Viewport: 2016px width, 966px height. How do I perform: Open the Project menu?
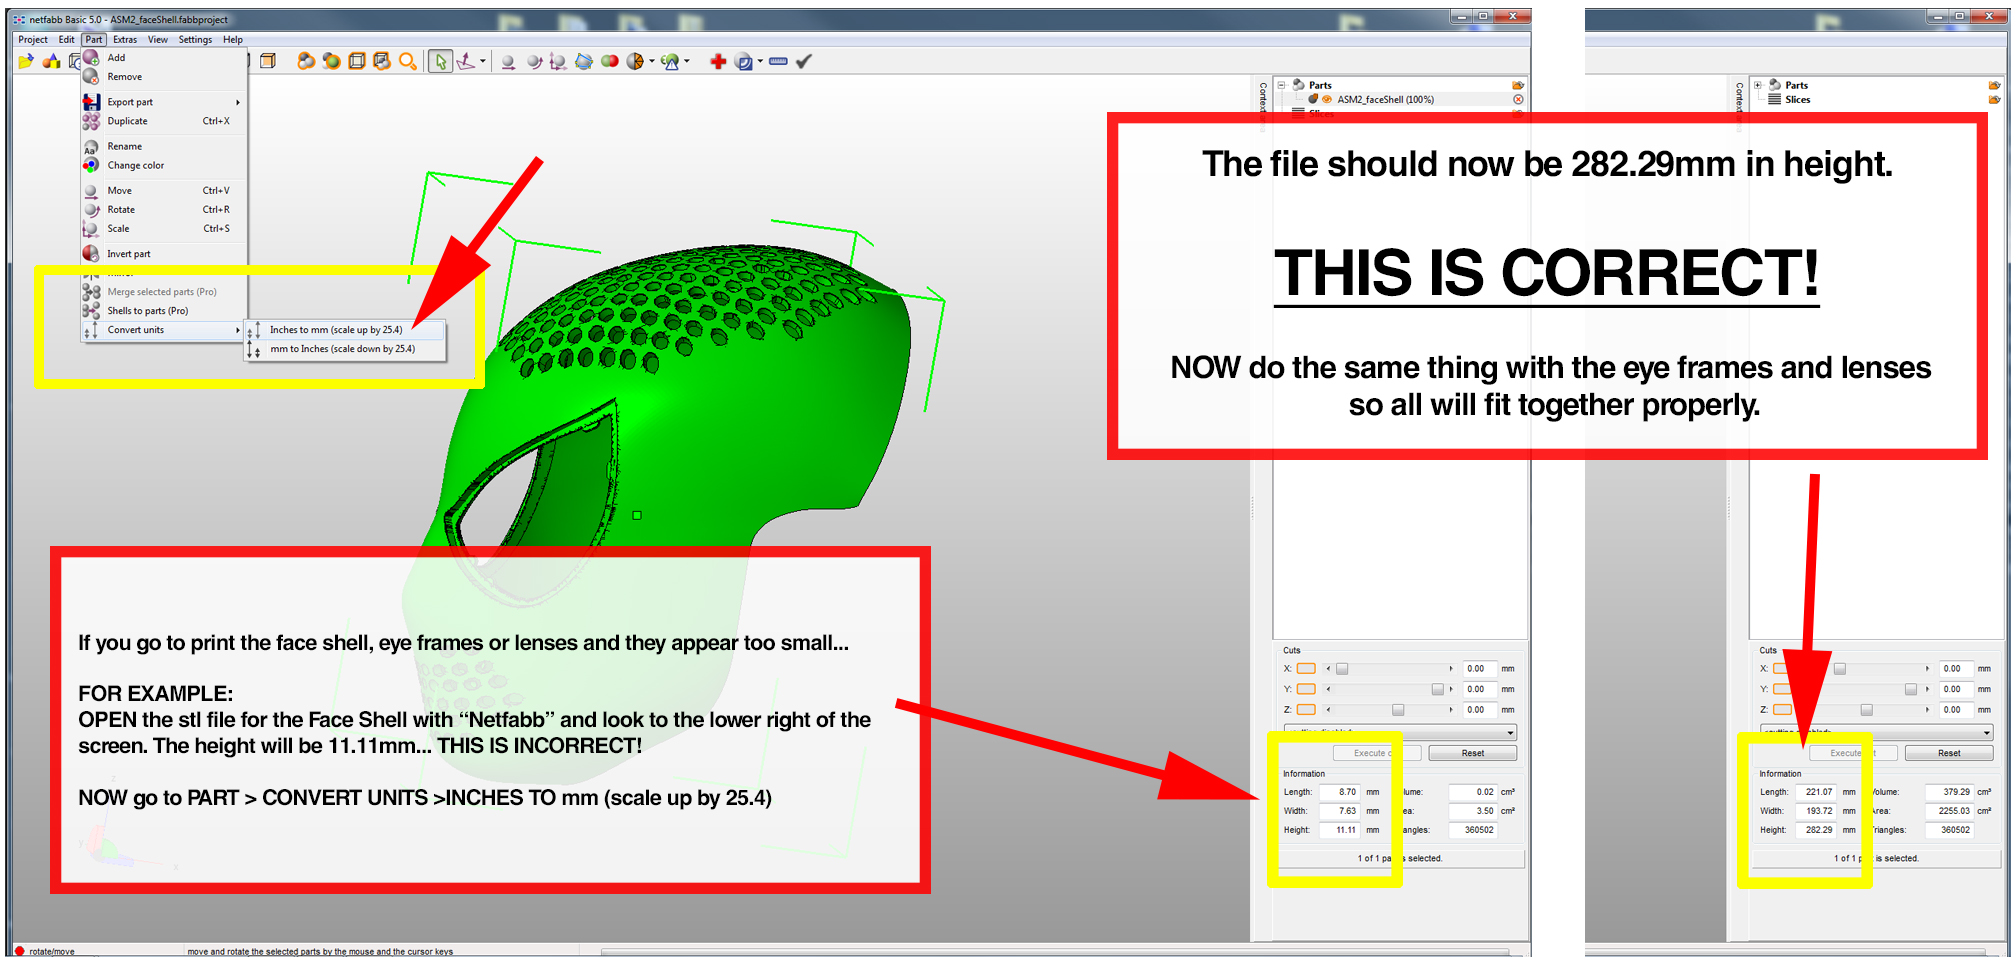pos(33,40)
